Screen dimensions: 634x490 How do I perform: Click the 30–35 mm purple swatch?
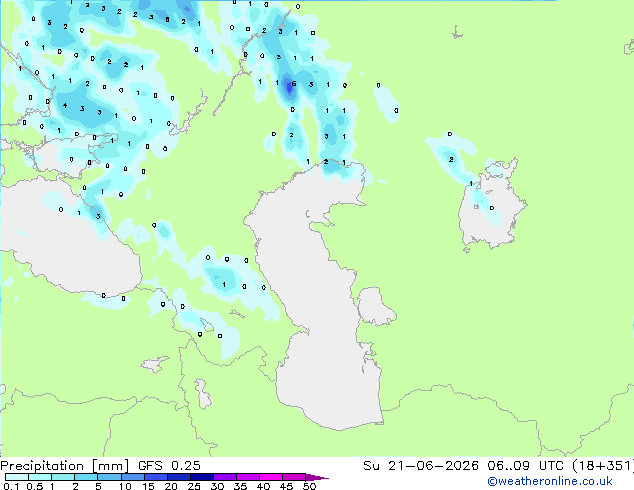pyautogui.click(x=224, y=477)
